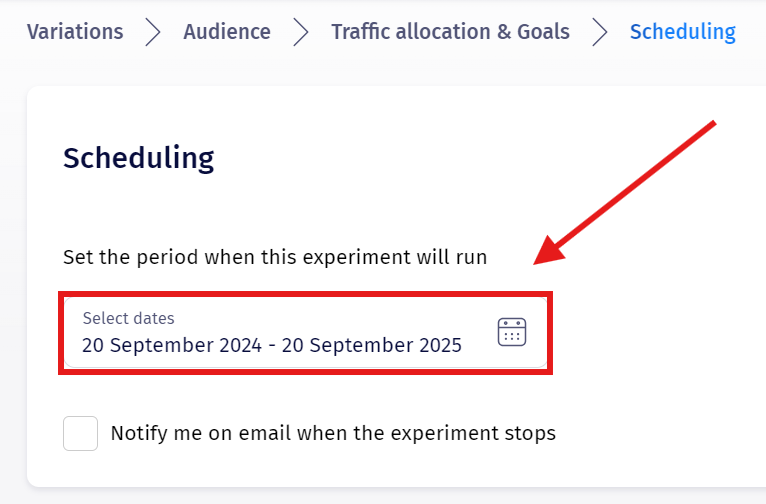Click the chevron before the Scheduling step
Image resolution: width=766 pixels, height=504 pixels.
click(x=600, y=32)
